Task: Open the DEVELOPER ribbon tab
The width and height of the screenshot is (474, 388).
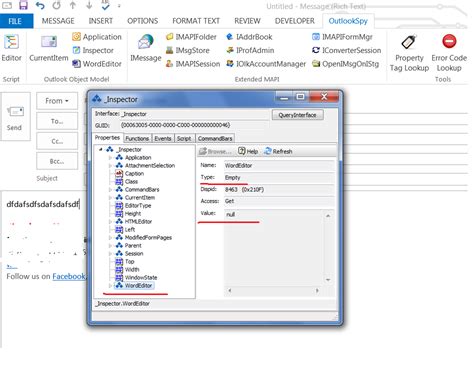Action: [x=295, y=21]
